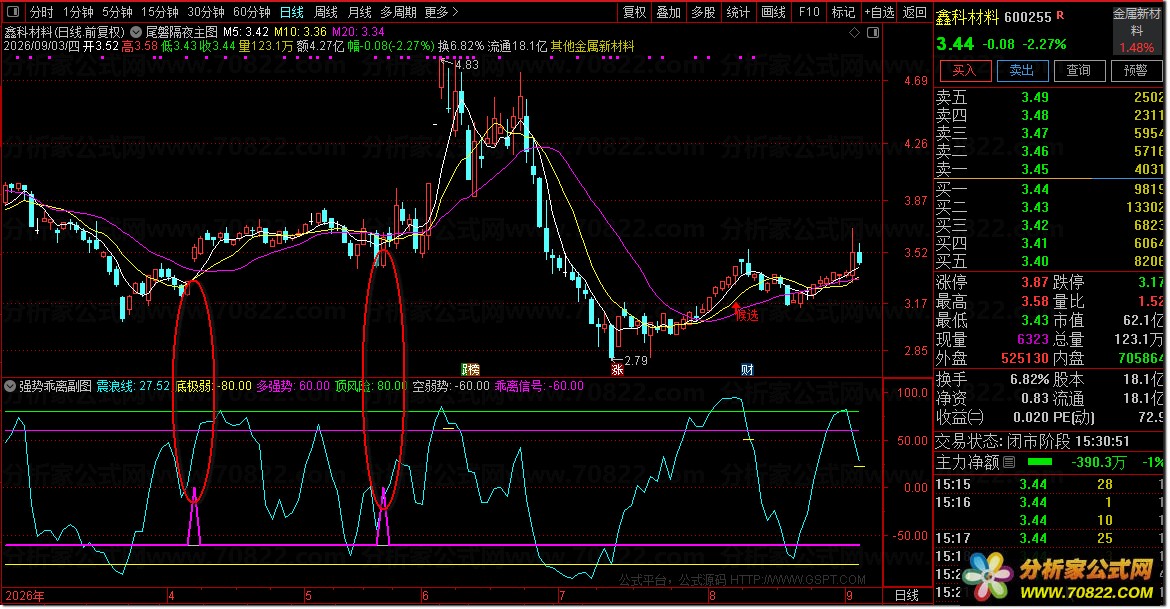Add stock to watchlist via +自选
Screen dimensions: 1170x609
(879, 12)
